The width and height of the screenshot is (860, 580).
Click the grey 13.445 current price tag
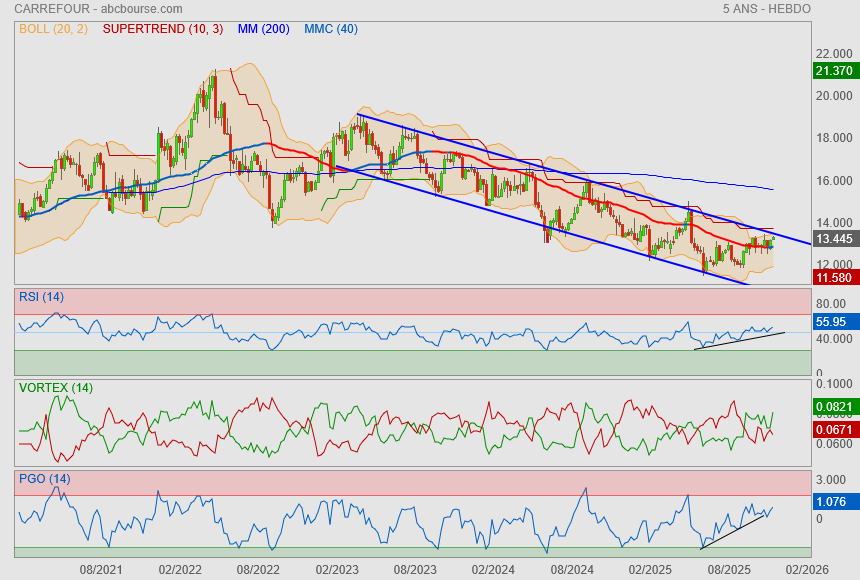[833, 239]
